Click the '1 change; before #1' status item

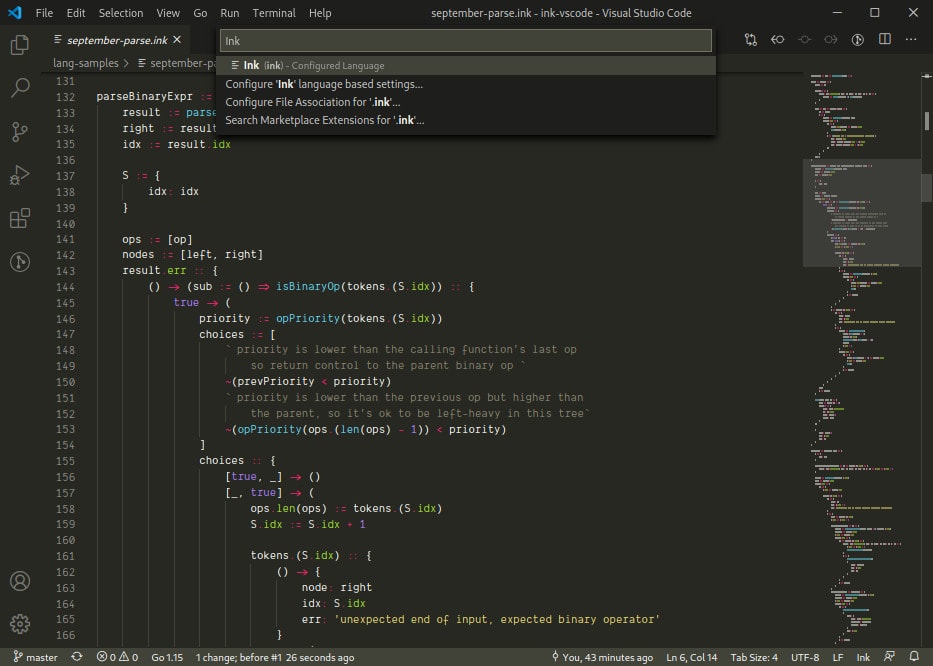pos(275,657)
